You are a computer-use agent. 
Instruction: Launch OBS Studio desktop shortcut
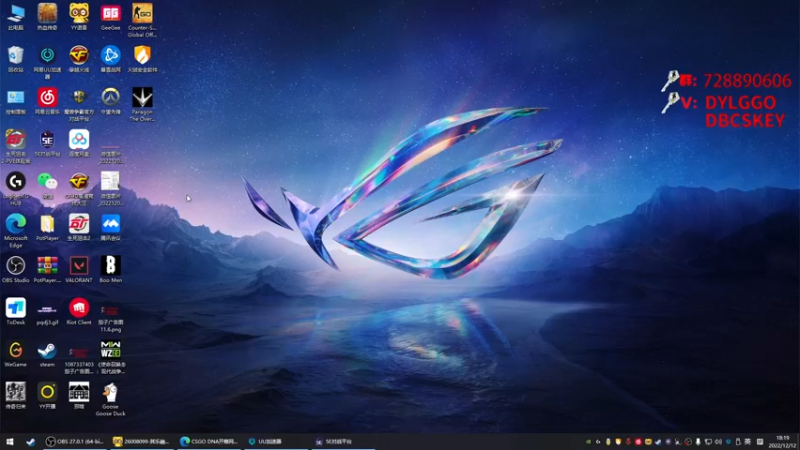click(x=16, y=270)
